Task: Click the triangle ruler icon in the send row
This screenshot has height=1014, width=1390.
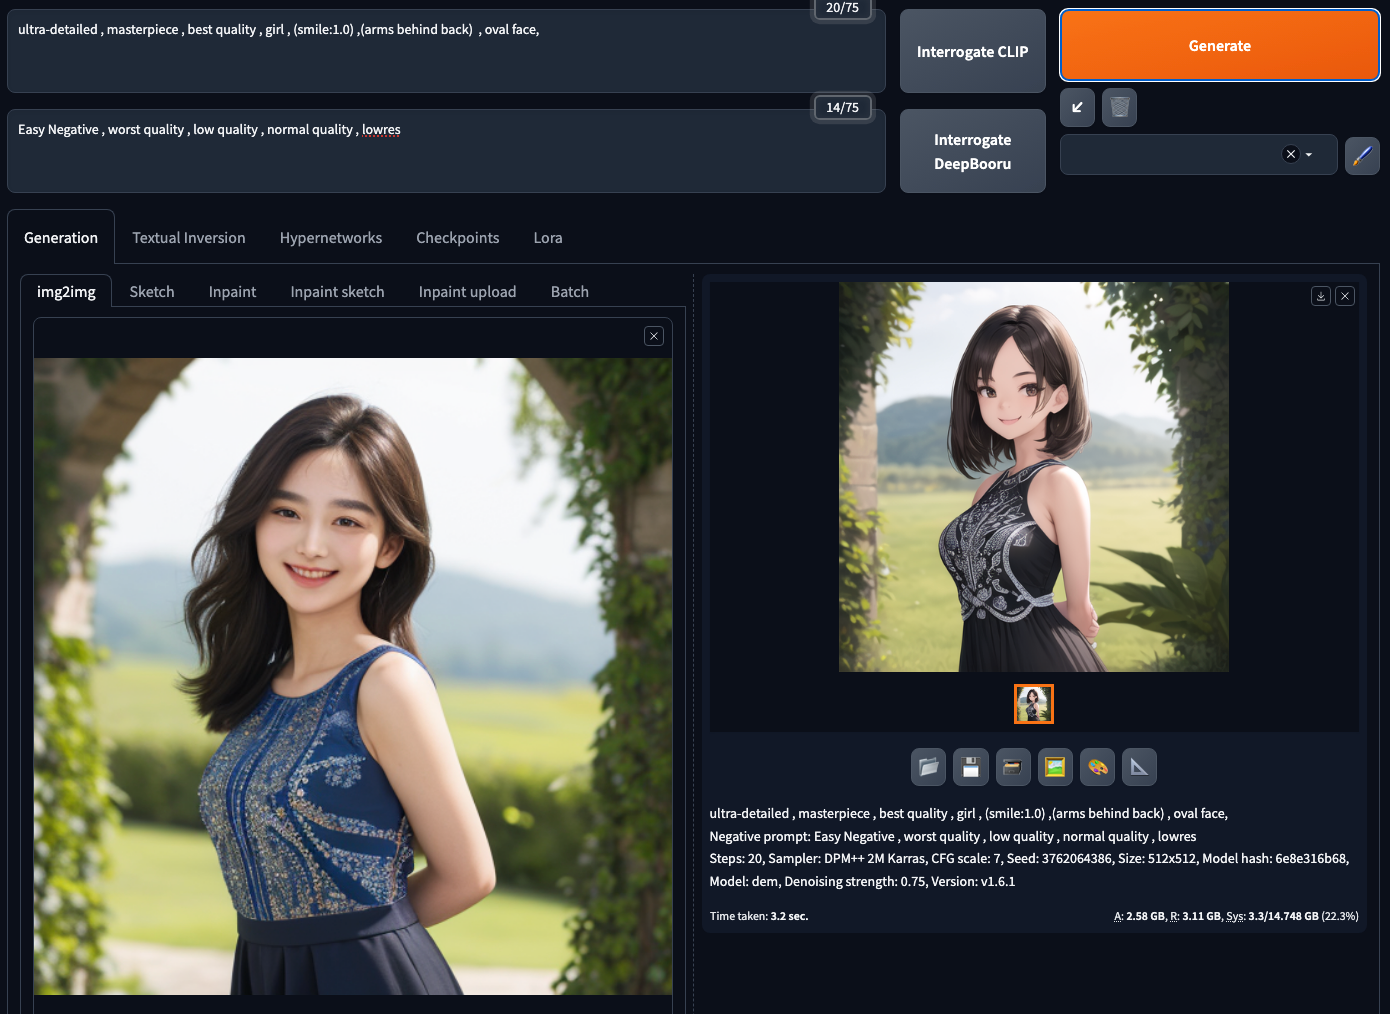Action: [x=1139, y=767]
